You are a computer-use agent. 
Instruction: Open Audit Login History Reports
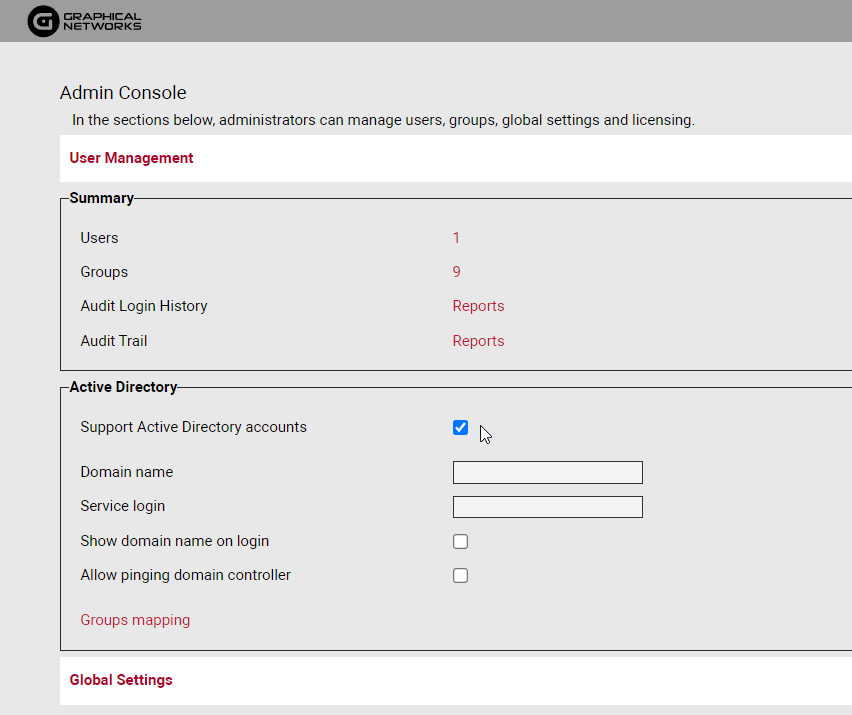[478, 306]
